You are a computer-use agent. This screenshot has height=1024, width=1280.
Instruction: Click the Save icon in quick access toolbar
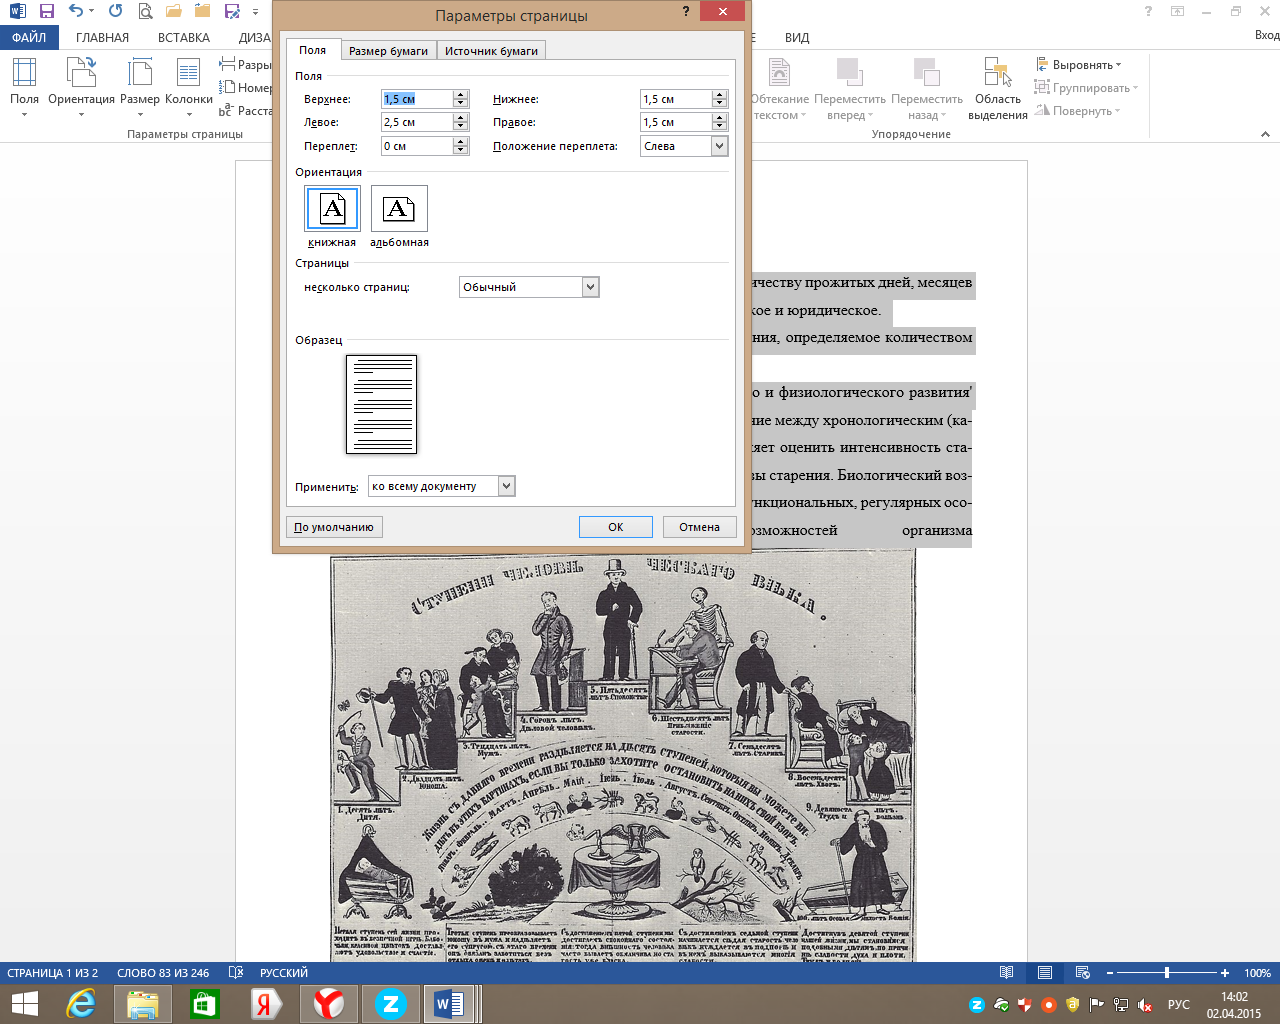coord(46,12)
